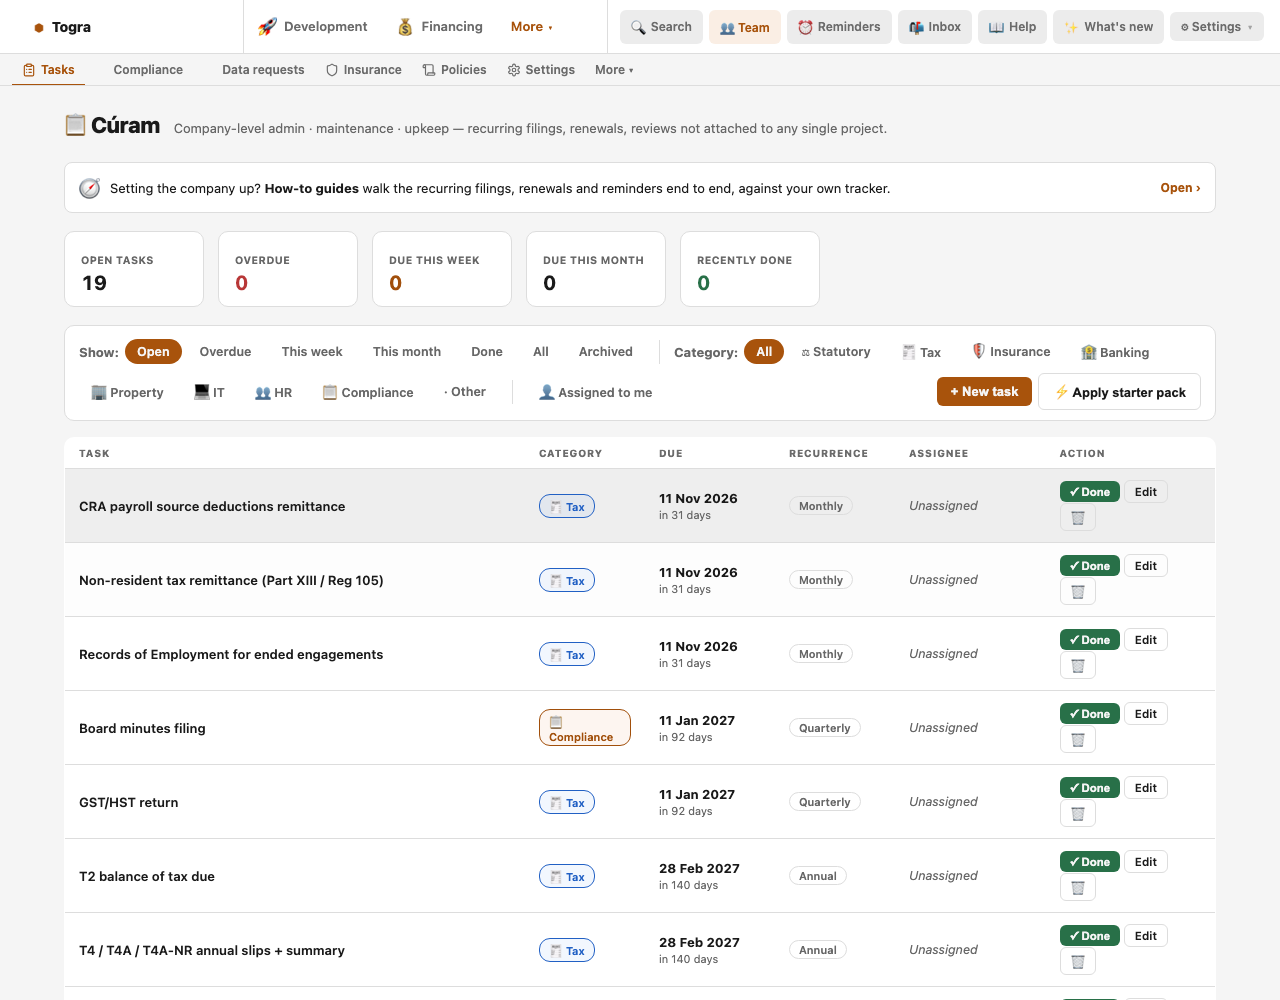Click trash icon for Non-resident tax remittance

(x=1078, y=592)
